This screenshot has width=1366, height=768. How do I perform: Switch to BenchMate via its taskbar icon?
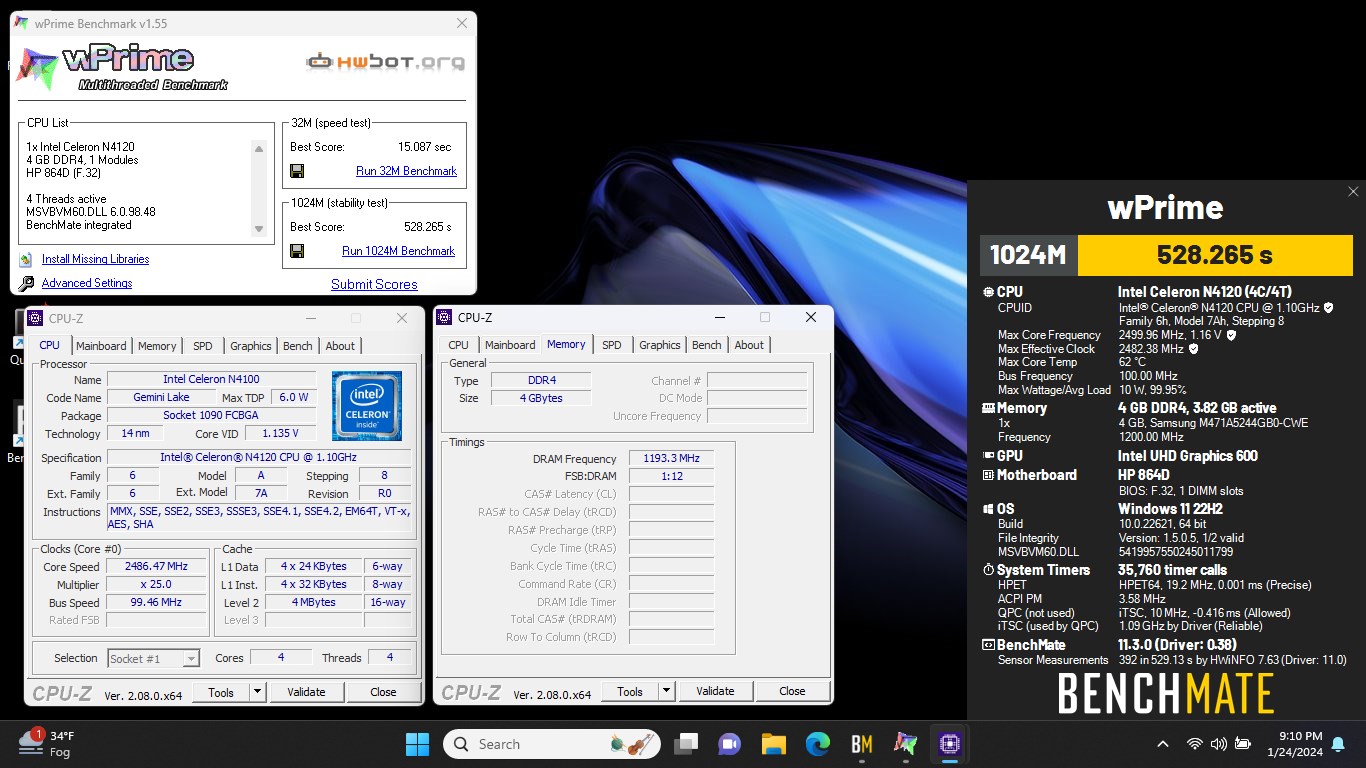point(862,744)
